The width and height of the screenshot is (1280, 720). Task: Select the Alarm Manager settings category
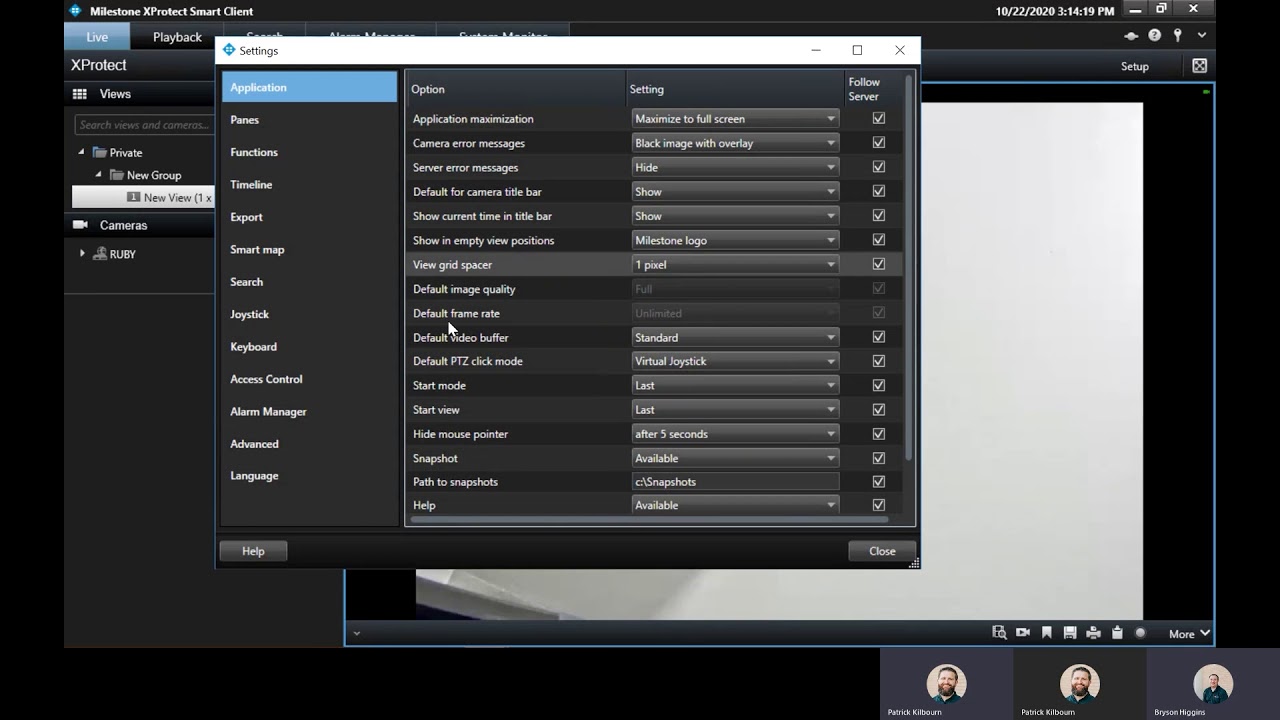click(309, 412)
